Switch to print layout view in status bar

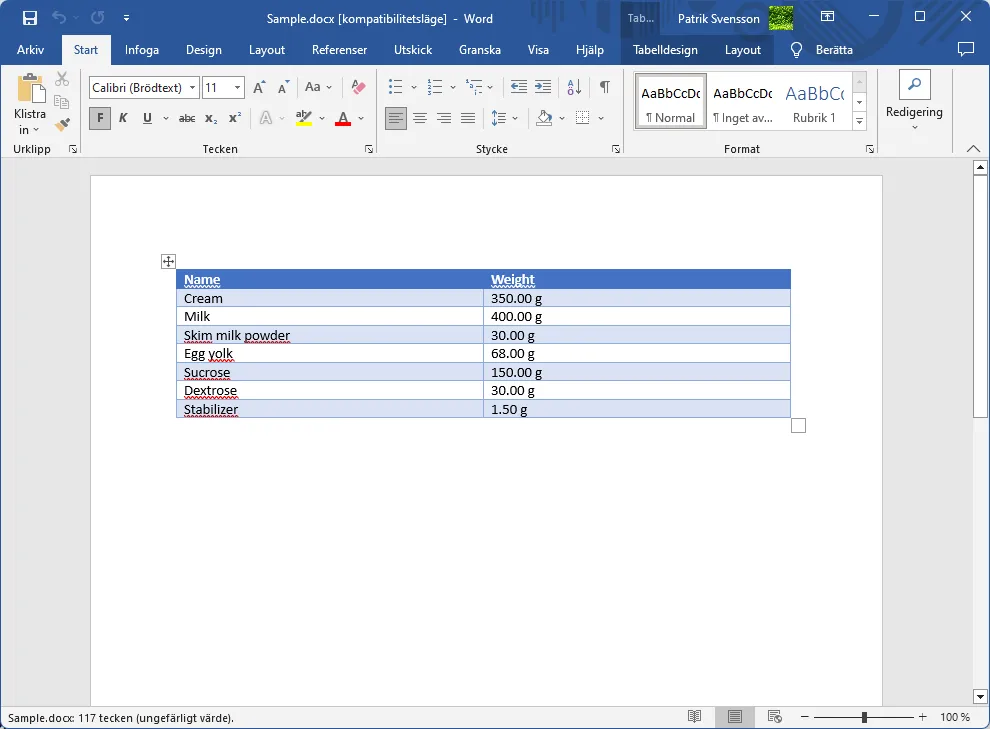coord(734,716)
